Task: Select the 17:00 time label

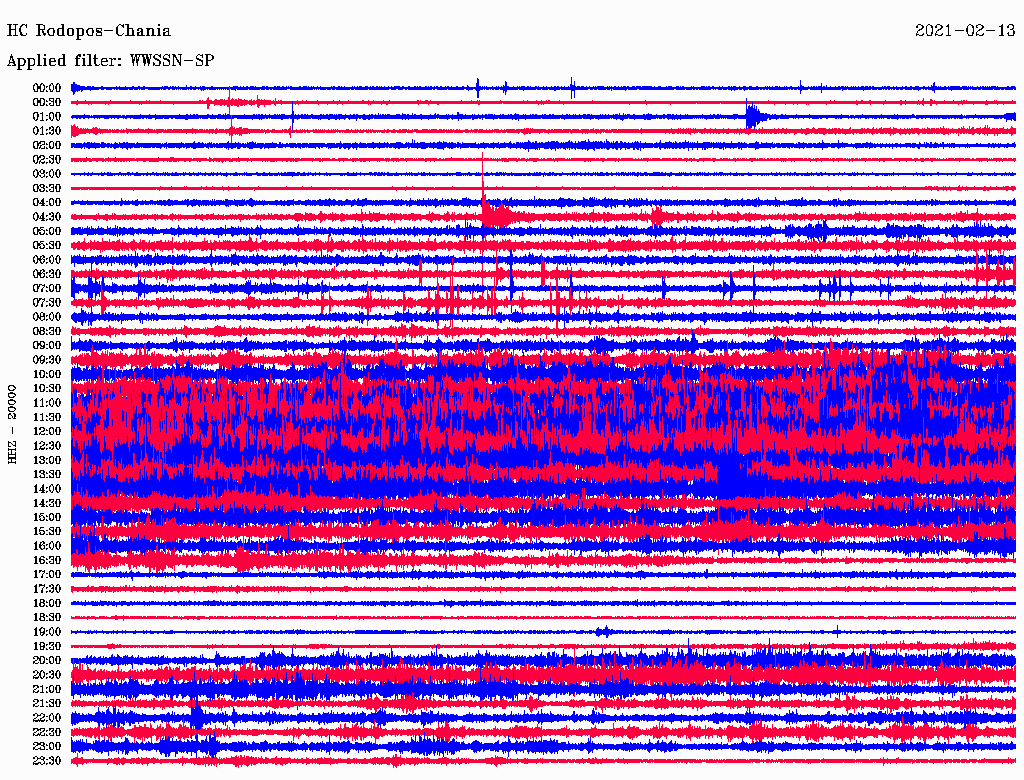Action: pyautogui.click(x=47, y=575)
